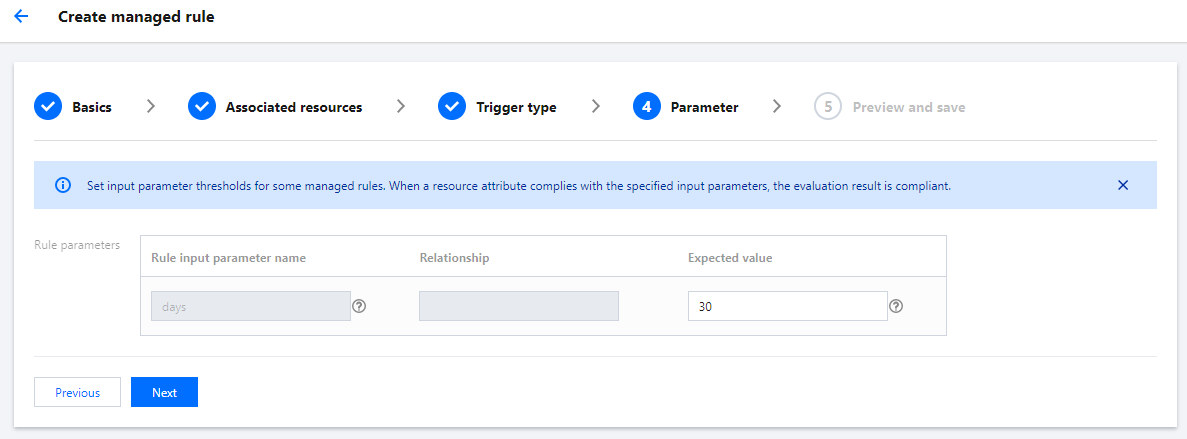
Task: Click the step 5 circle icon
Action: pos(828,106)
